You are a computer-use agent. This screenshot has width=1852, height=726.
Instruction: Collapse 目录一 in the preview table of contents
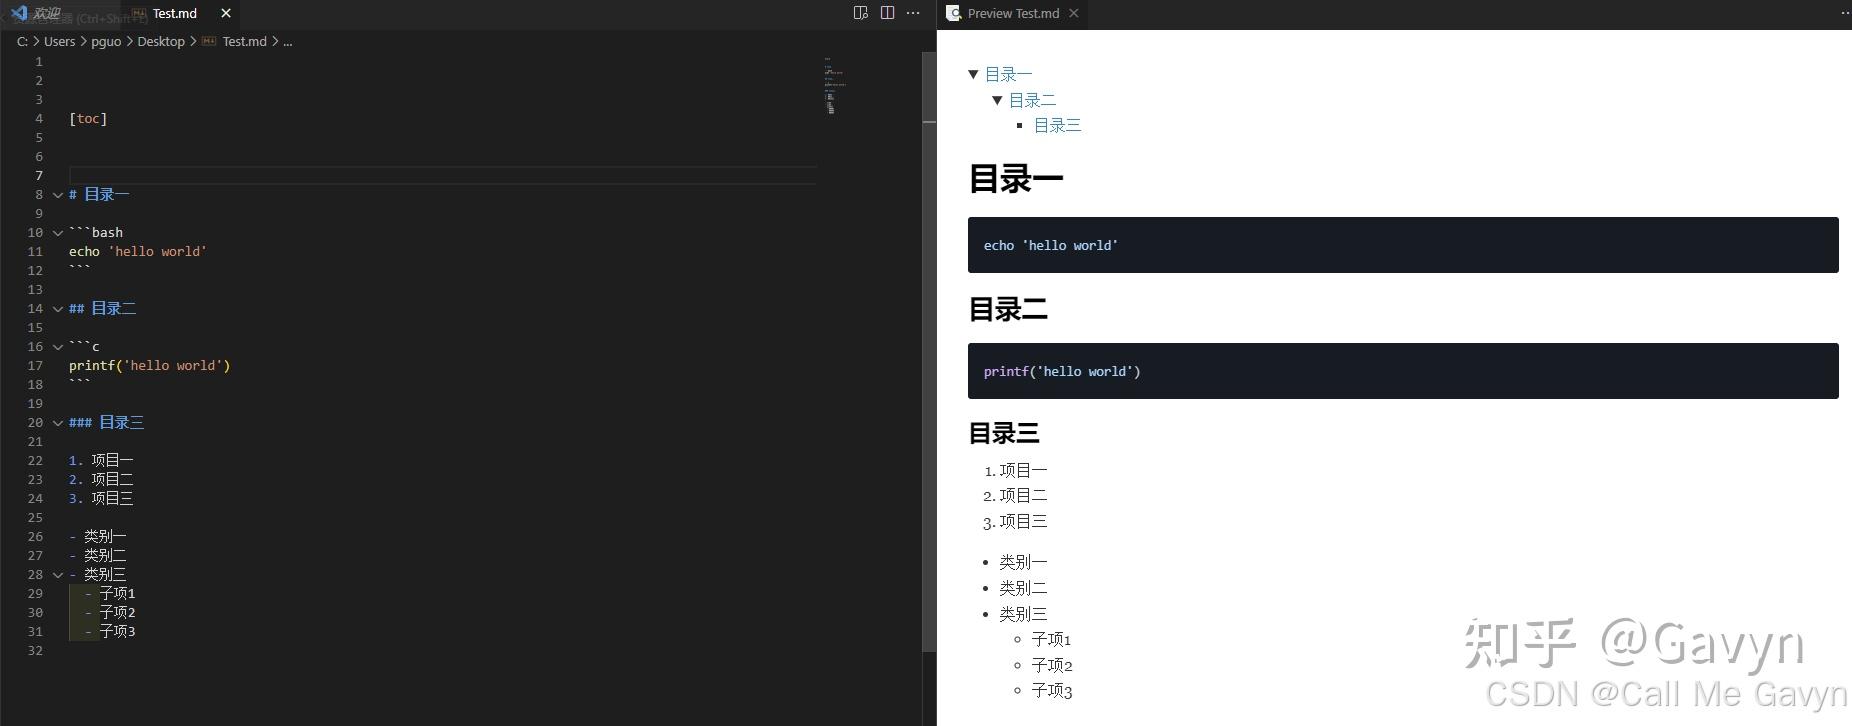pos(973,74)
